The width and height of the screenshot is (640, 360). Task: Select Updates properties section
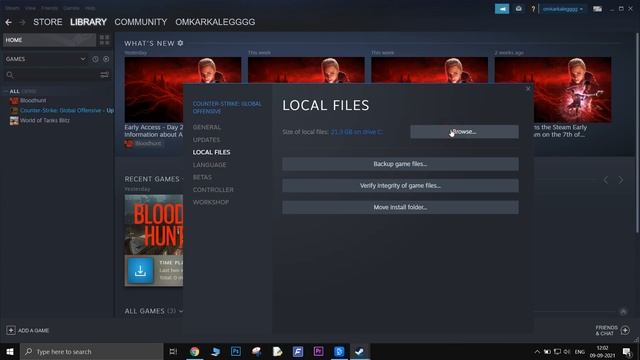coord(207,140)
